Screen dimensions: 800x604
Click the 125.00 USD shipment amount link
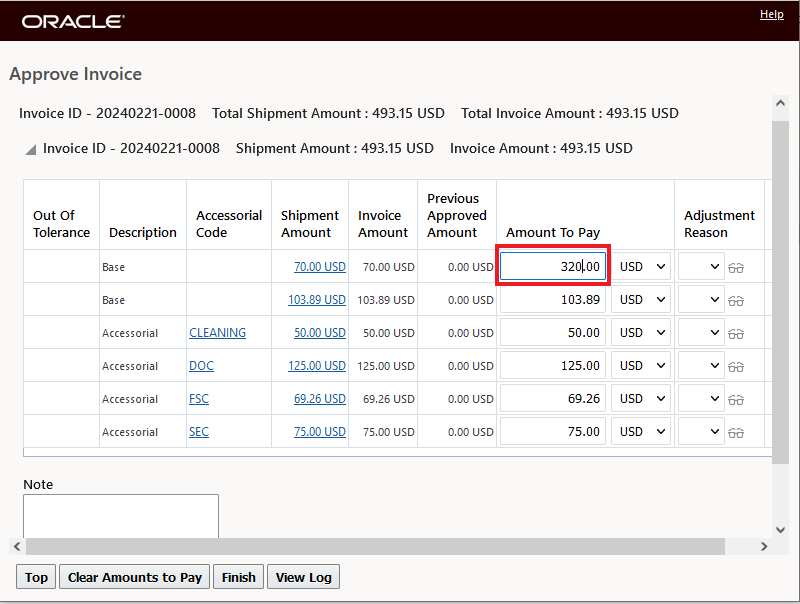(x=317, y=366)
